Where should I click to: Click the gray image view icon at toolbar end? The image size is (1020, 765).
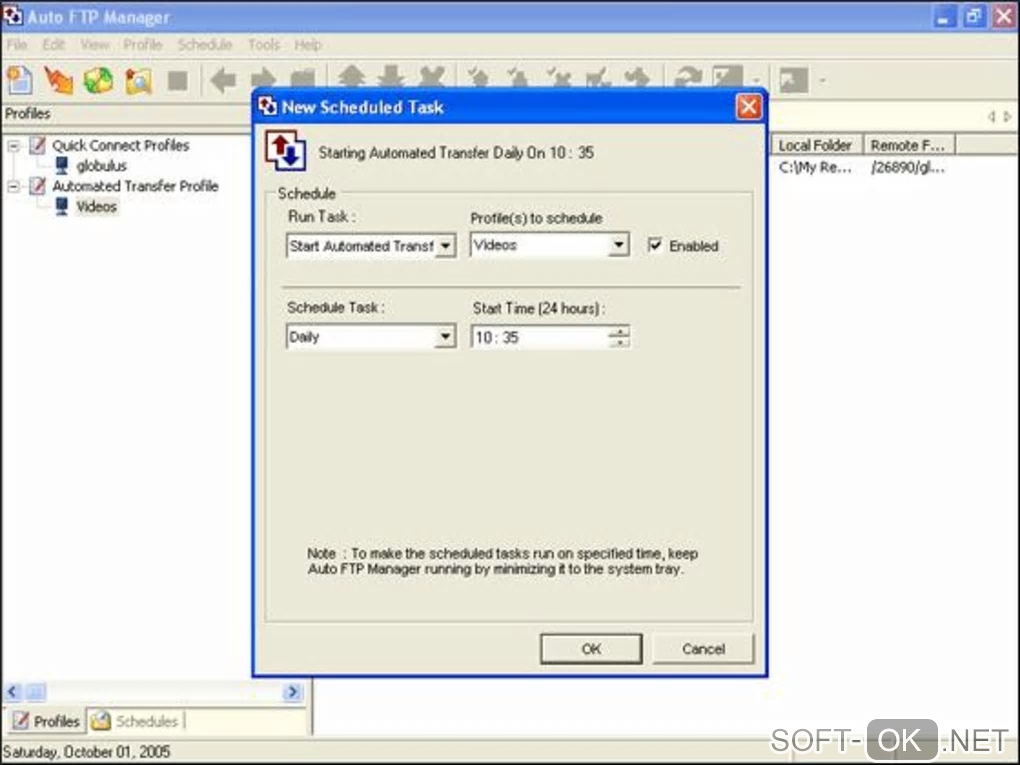(x=794, y=80)
